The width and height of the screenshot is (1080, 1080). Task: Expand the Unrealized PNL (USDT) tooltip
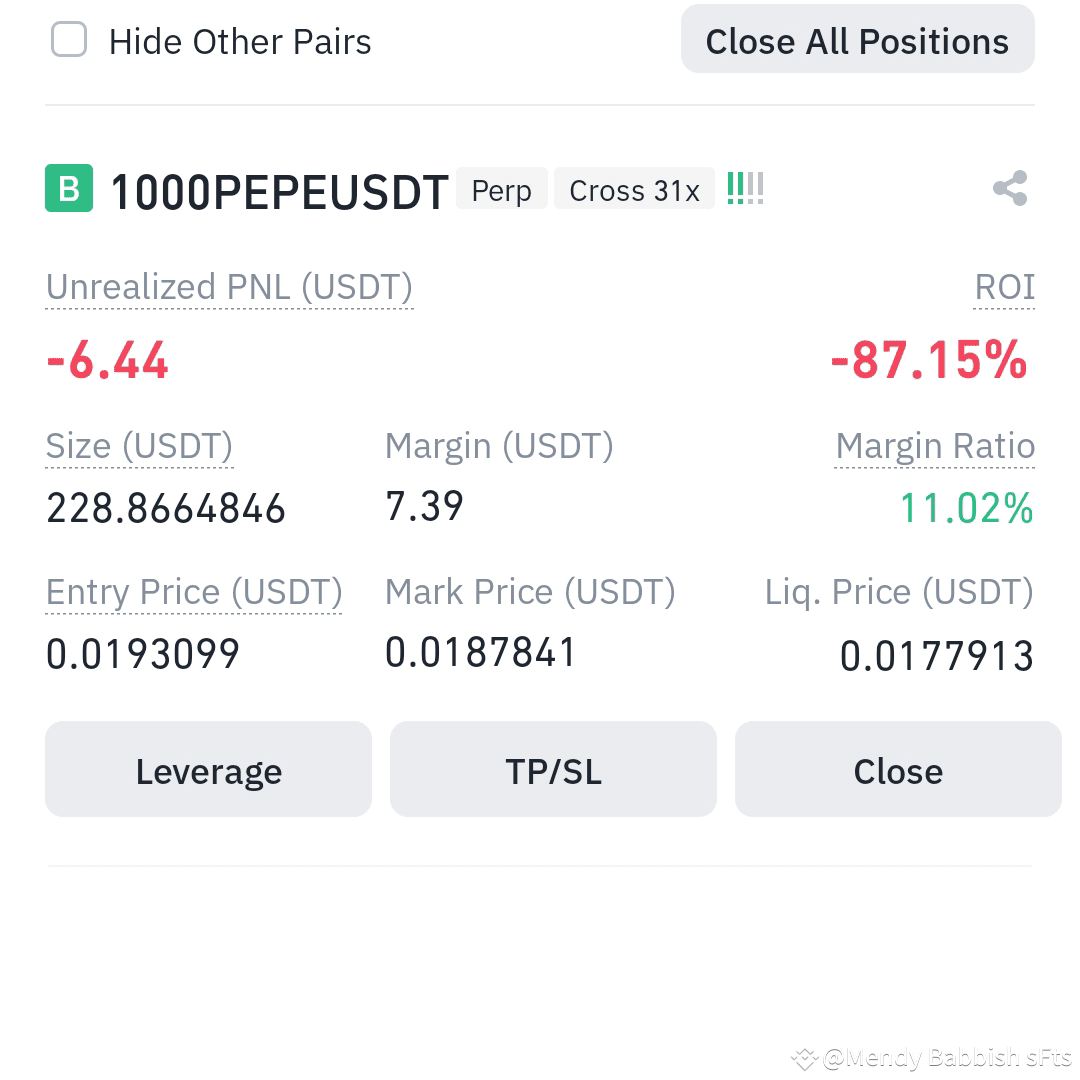(229, 287)
